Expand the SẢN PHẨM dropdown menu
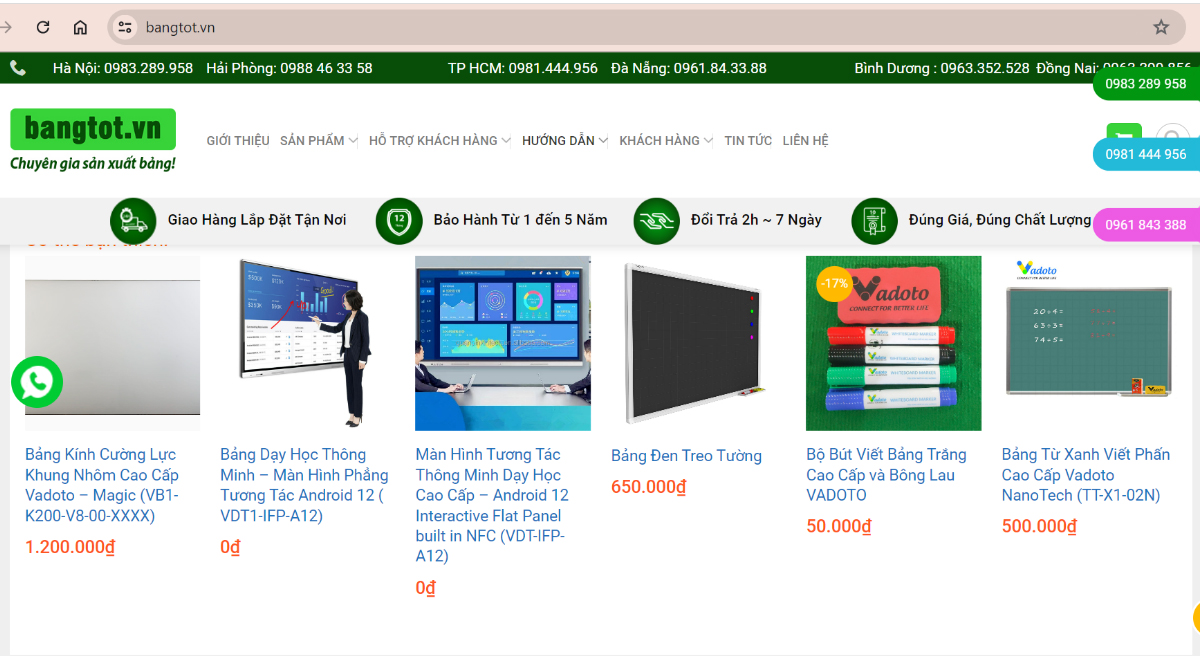This screenshot has height=656, width=1200. [318, 141]
